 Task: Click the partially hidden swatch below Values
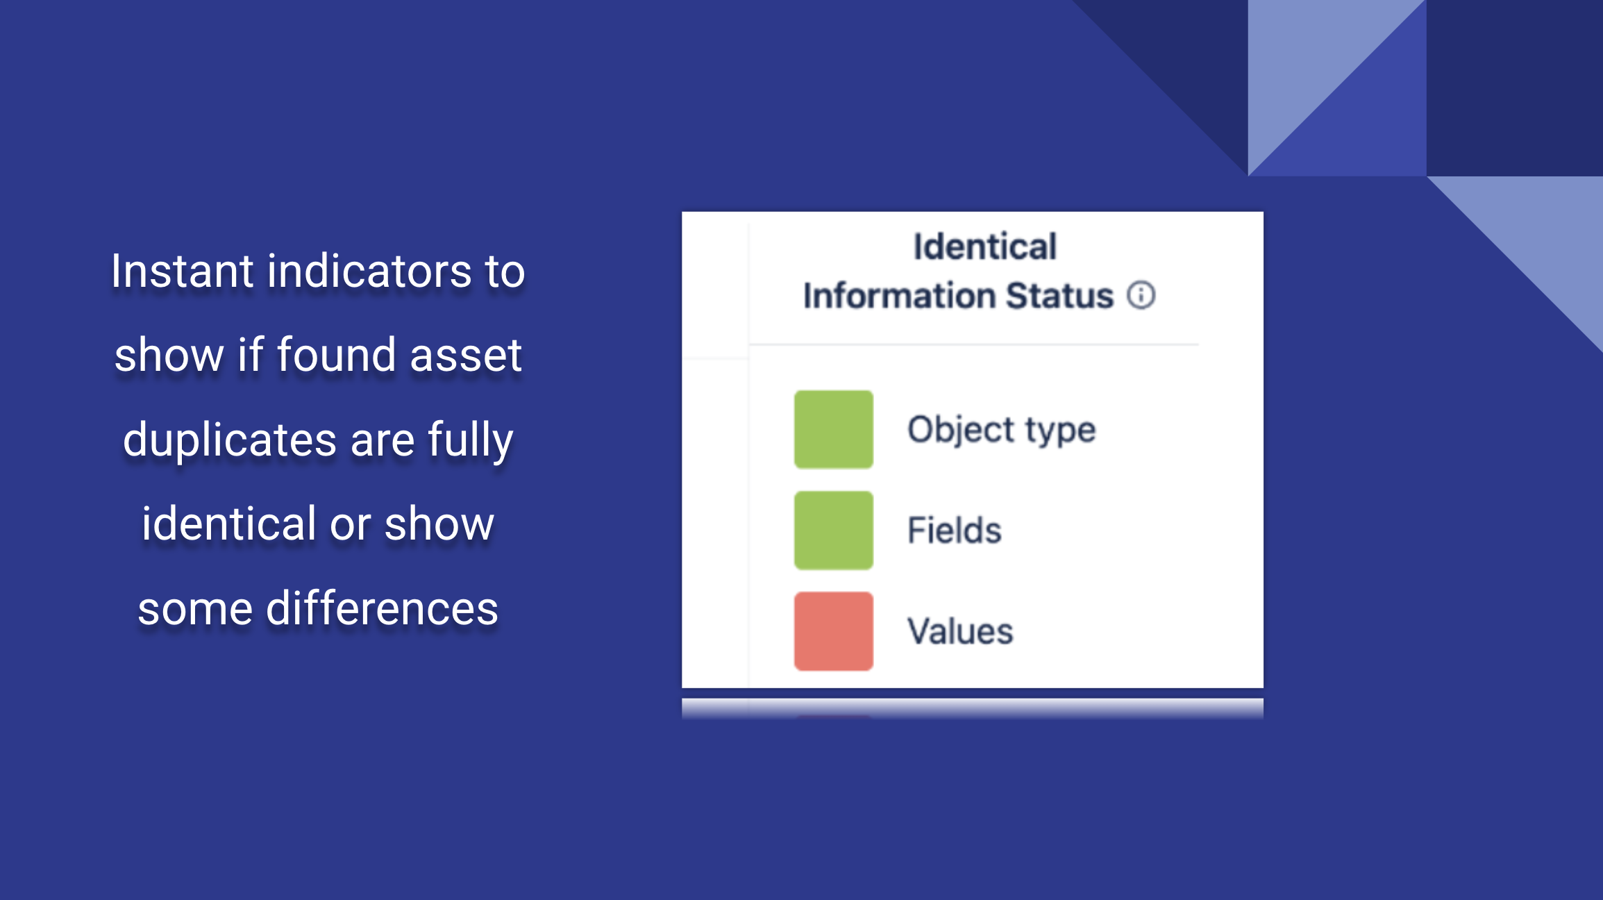pyautogui.click(x=833, y=714)
